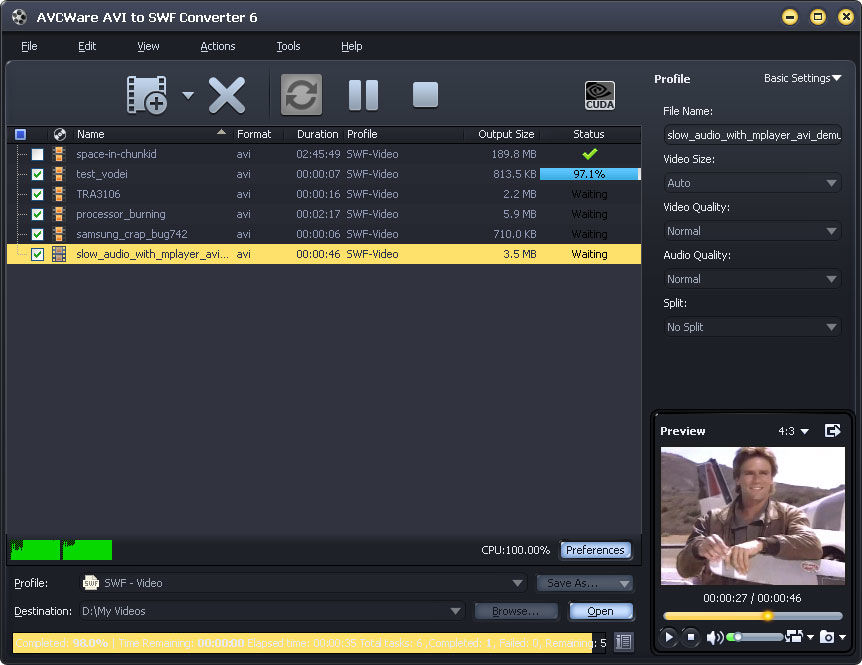862x665 pixels.
Task: Click the film icon of test_vodei
Action: (59, 174)
